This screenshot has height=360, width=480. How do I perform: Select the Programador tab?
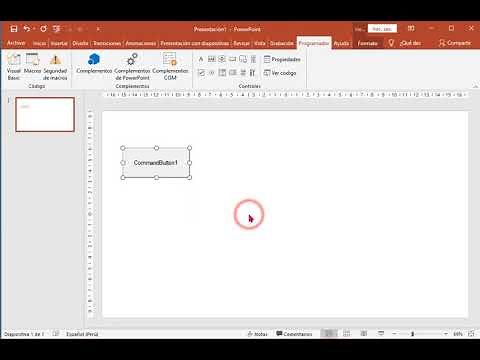tap(314, 43)
